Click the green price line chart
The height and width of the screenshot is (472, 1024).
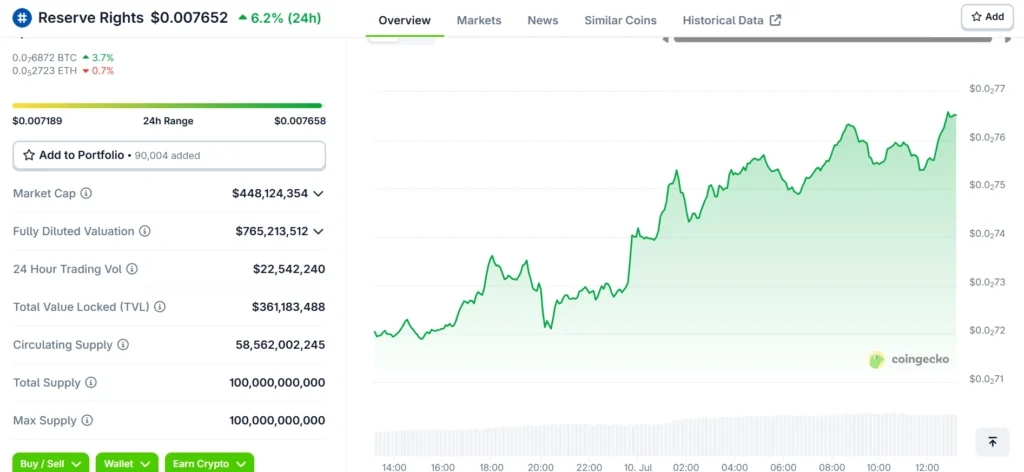[x=665, y=225]
